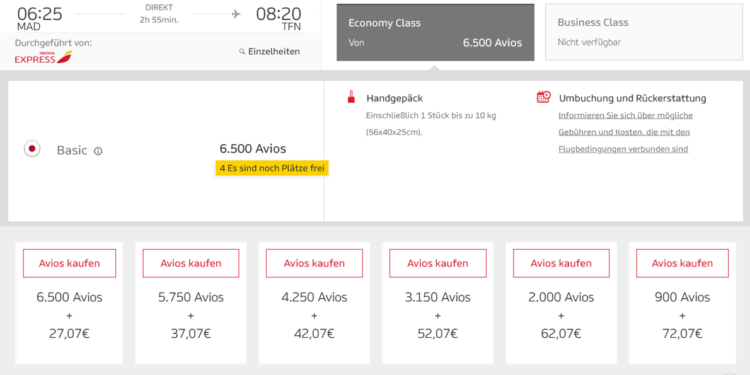Click the 27,07€ price text
Image resolution: width=750 pixels, height=375 pixels.
point(69,333)
